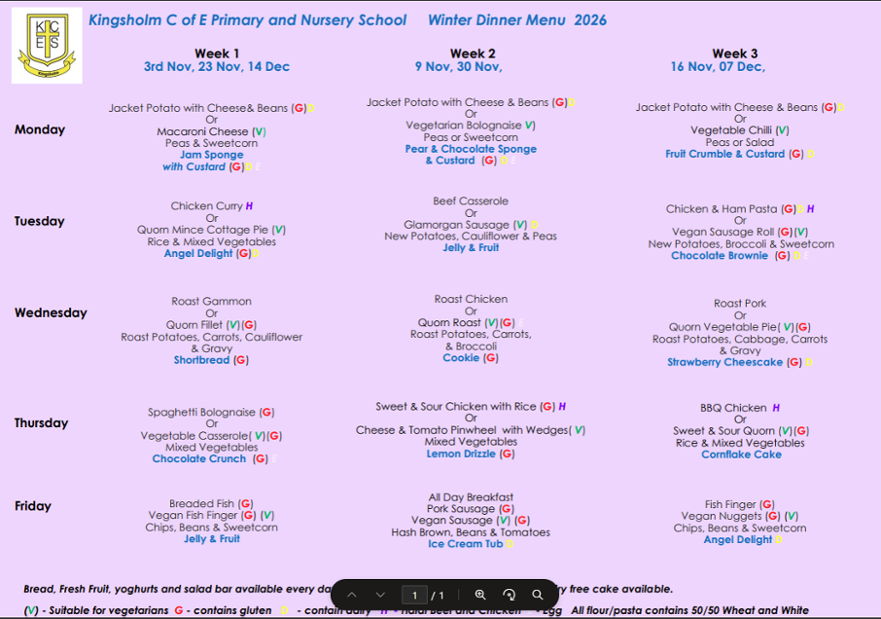This screenshot has width=881, height=619.
Task: Click the 'Week 2' column heading
Action: tap(473, 53)
